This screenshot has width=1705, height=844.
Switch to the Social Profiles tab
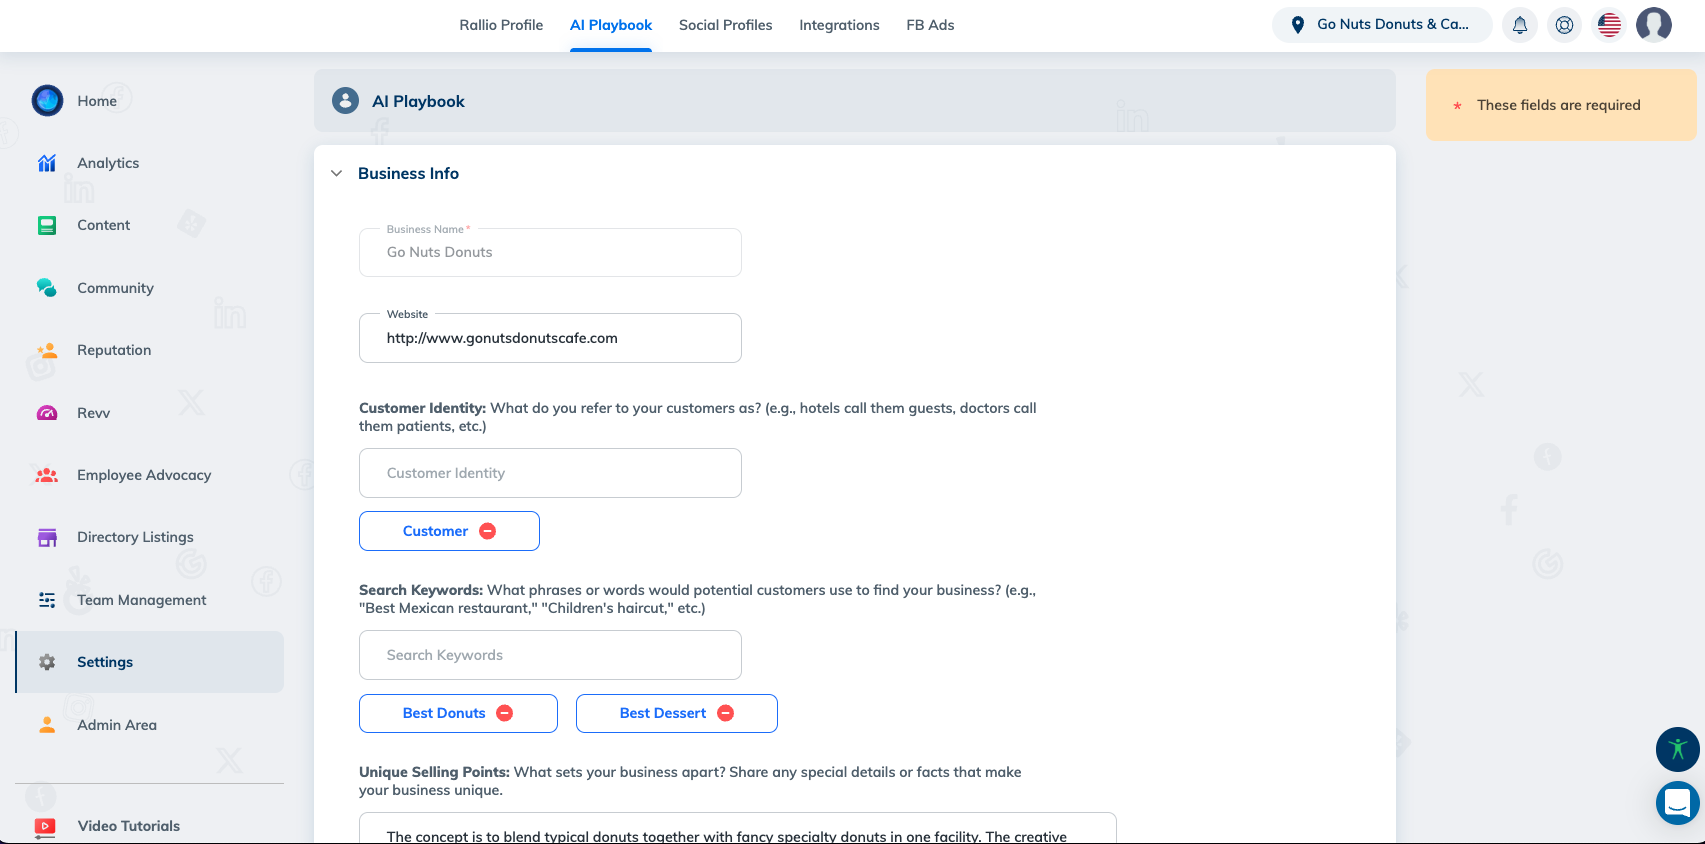725,25
